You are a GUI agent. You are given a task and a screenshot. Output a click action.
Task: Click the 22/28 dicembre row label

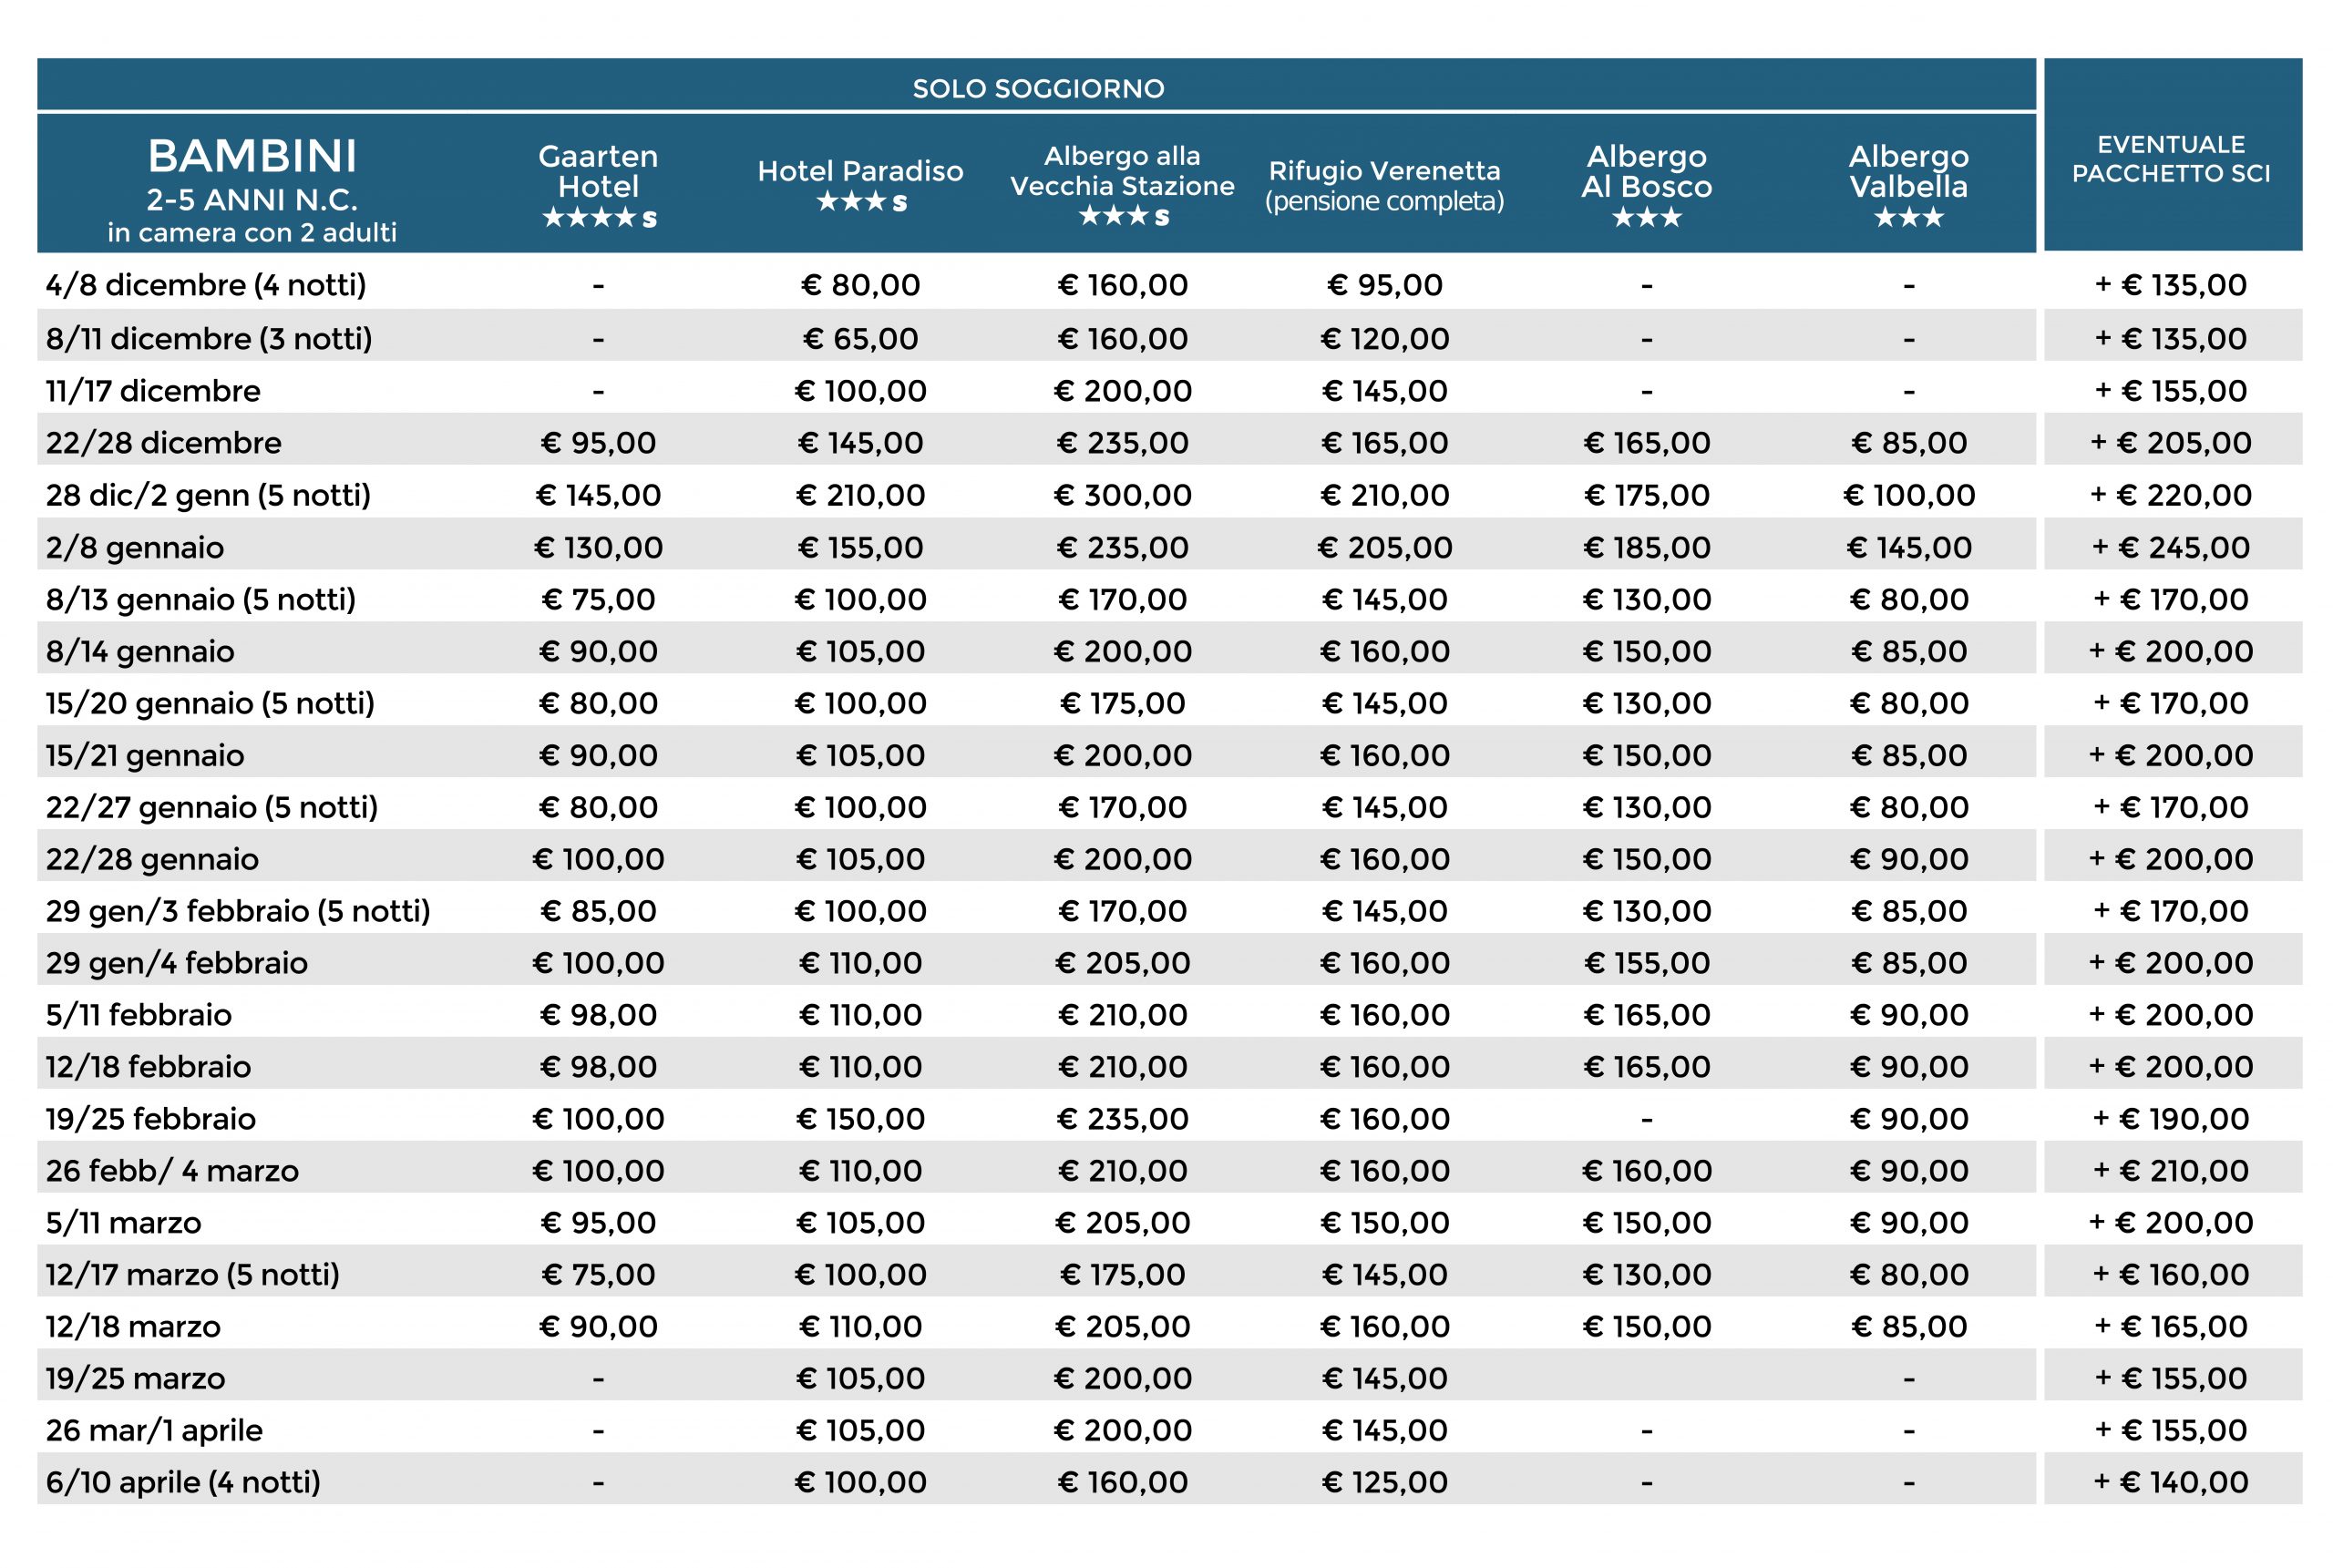coord(163,443)
